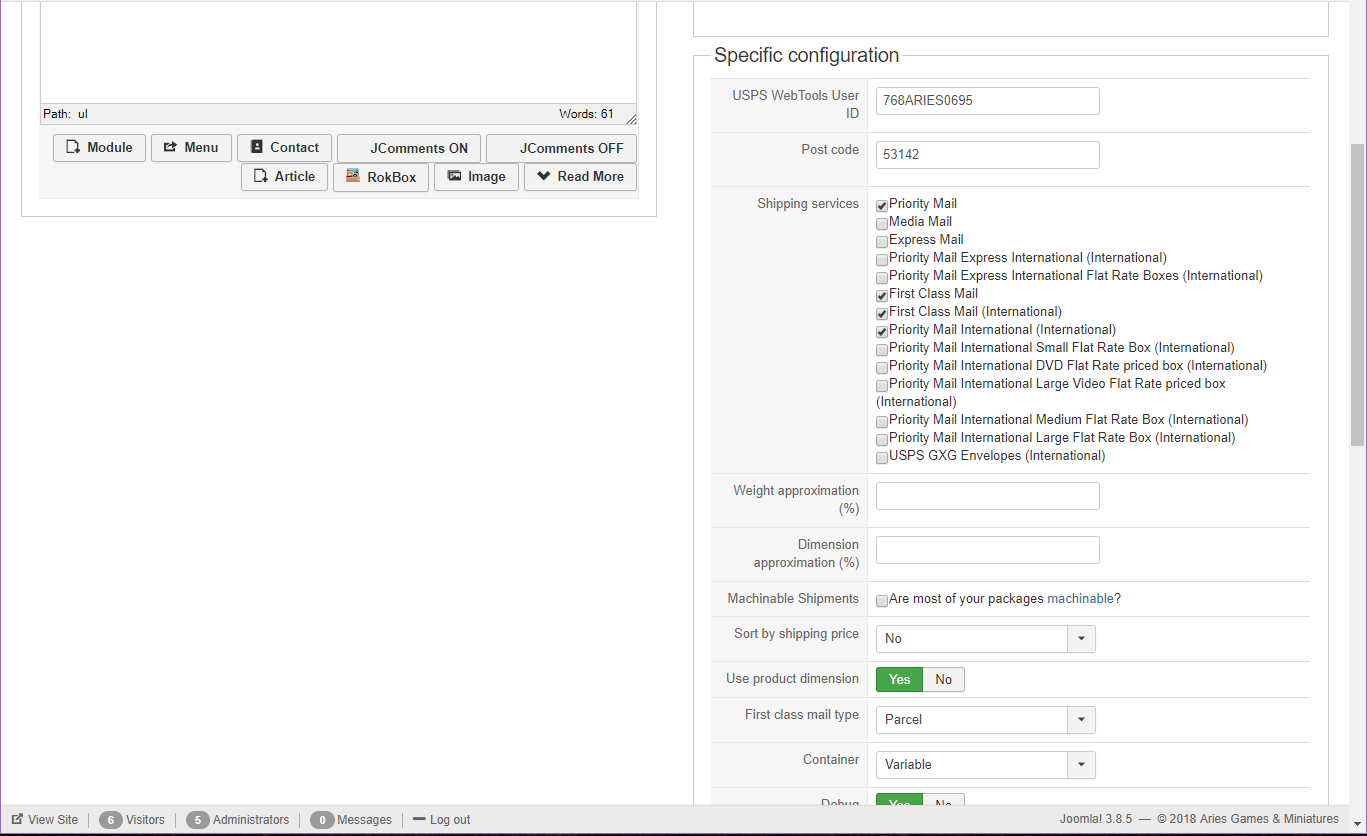The height and width of the screenshot is (836, 1367).
Task: Open the machinable help link
Action: coord(1080,599)
